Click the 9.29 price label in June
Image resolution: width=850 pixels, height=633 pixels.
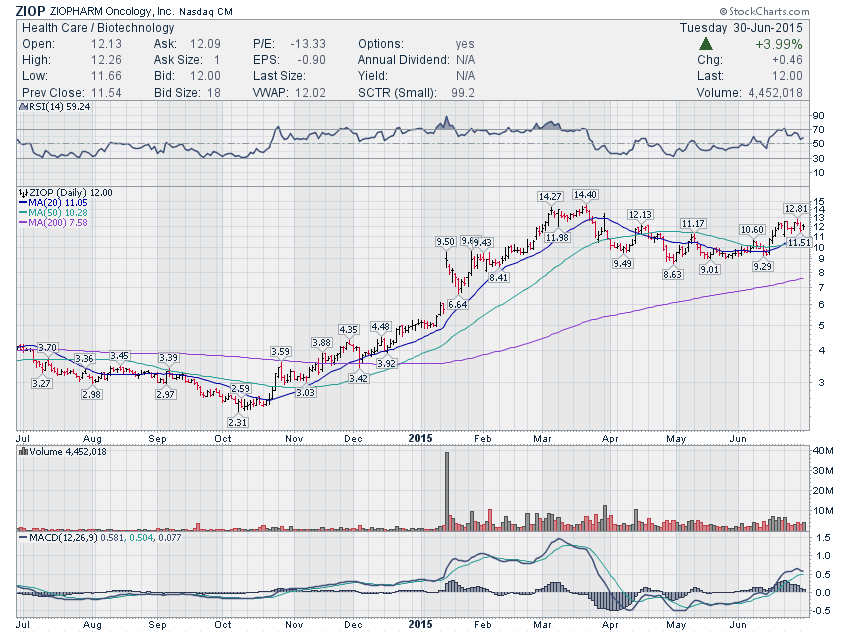(x=762, y=266)
